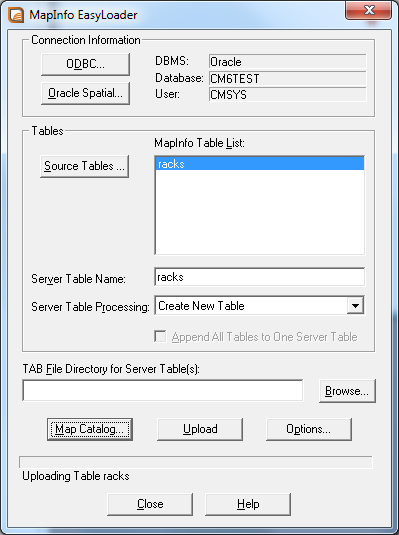Expand the Server Table Processing dropdown arrow
399x535 pixels.
point(355,306)
